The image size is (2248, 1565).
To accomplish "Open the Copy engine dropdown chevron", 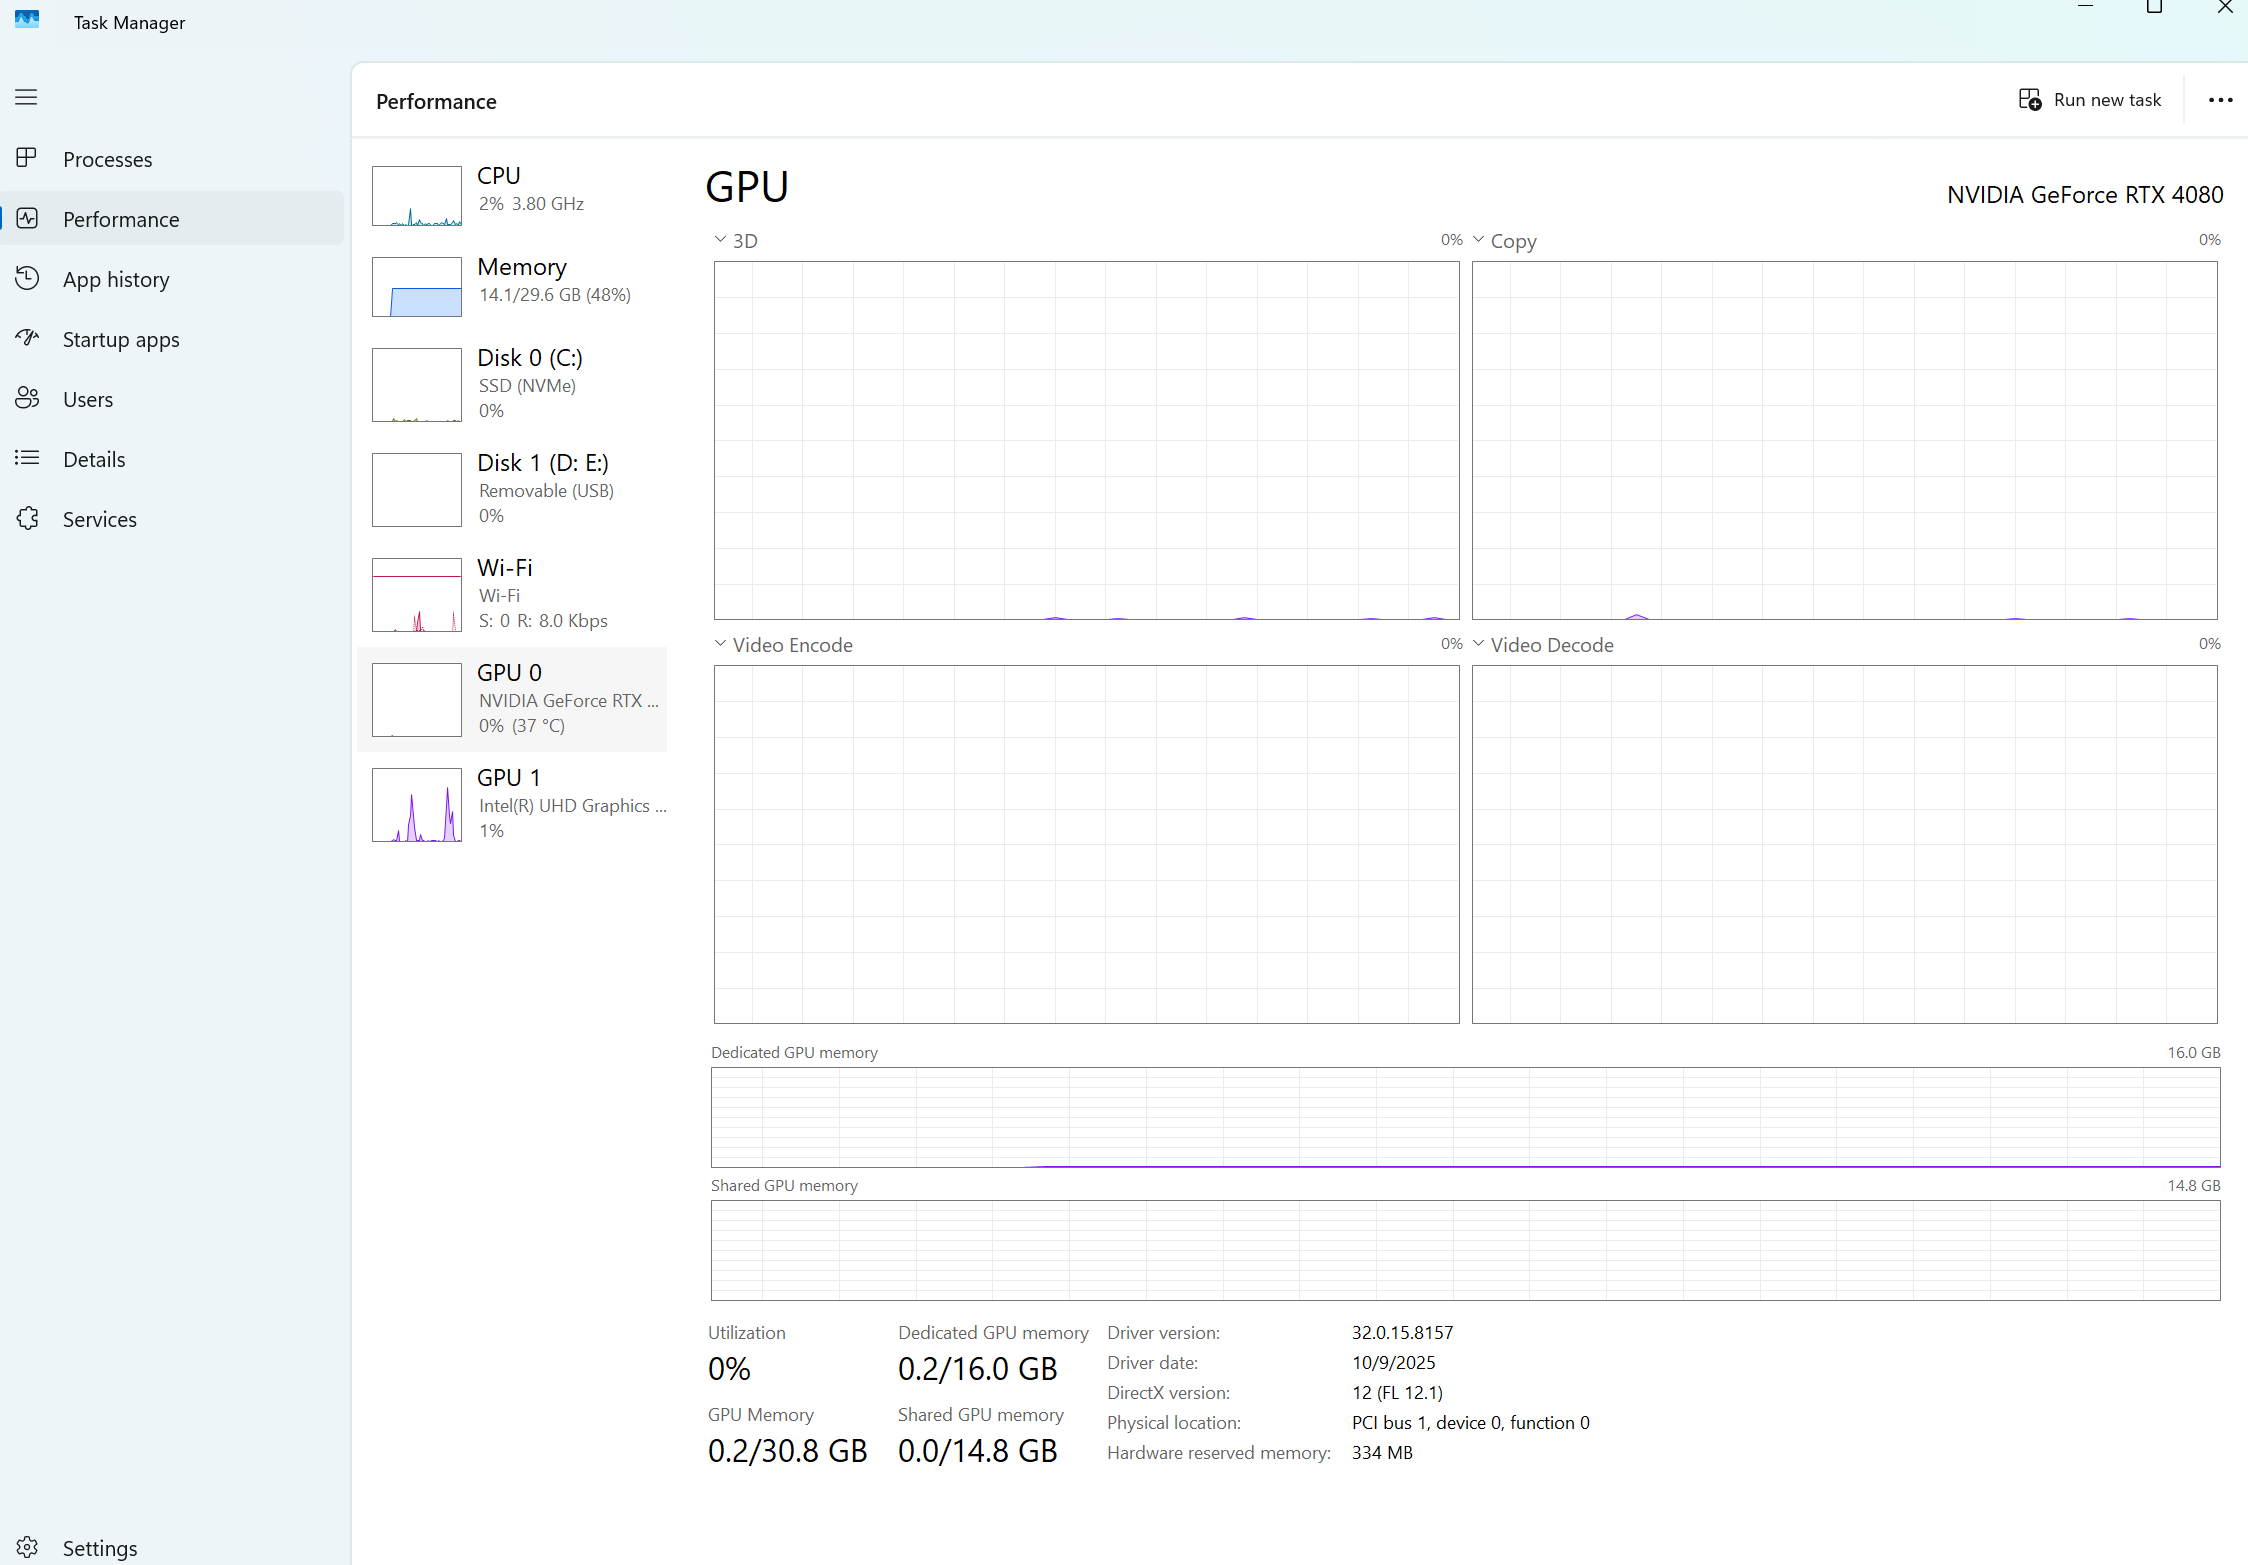I will (x=1478, y=240).
